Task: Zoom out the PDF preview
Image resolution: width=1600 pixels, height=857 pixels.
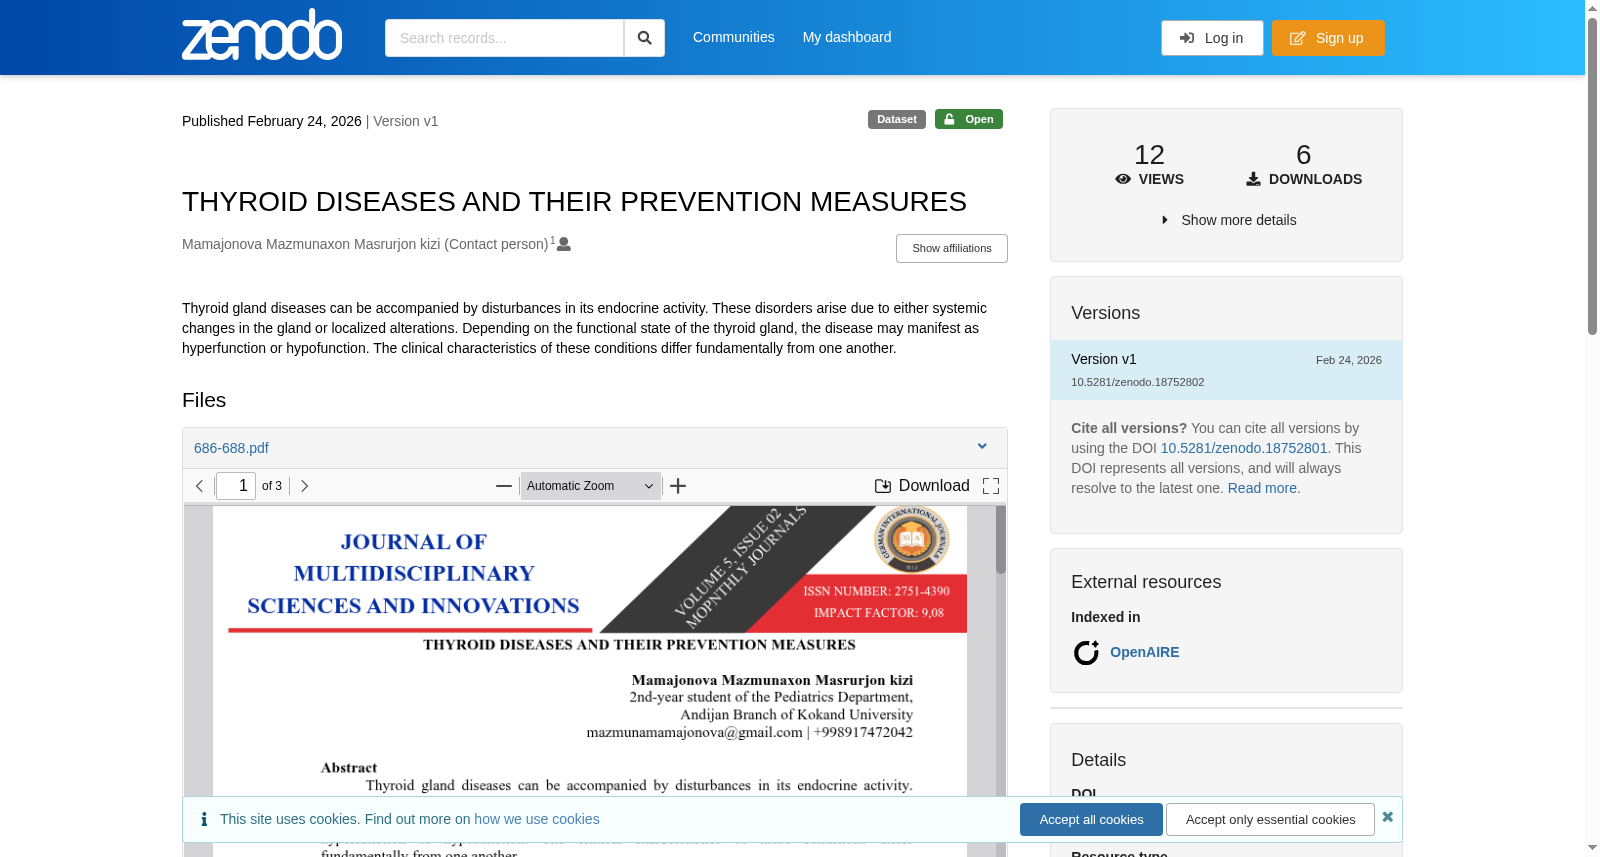Action: point(504,486)
